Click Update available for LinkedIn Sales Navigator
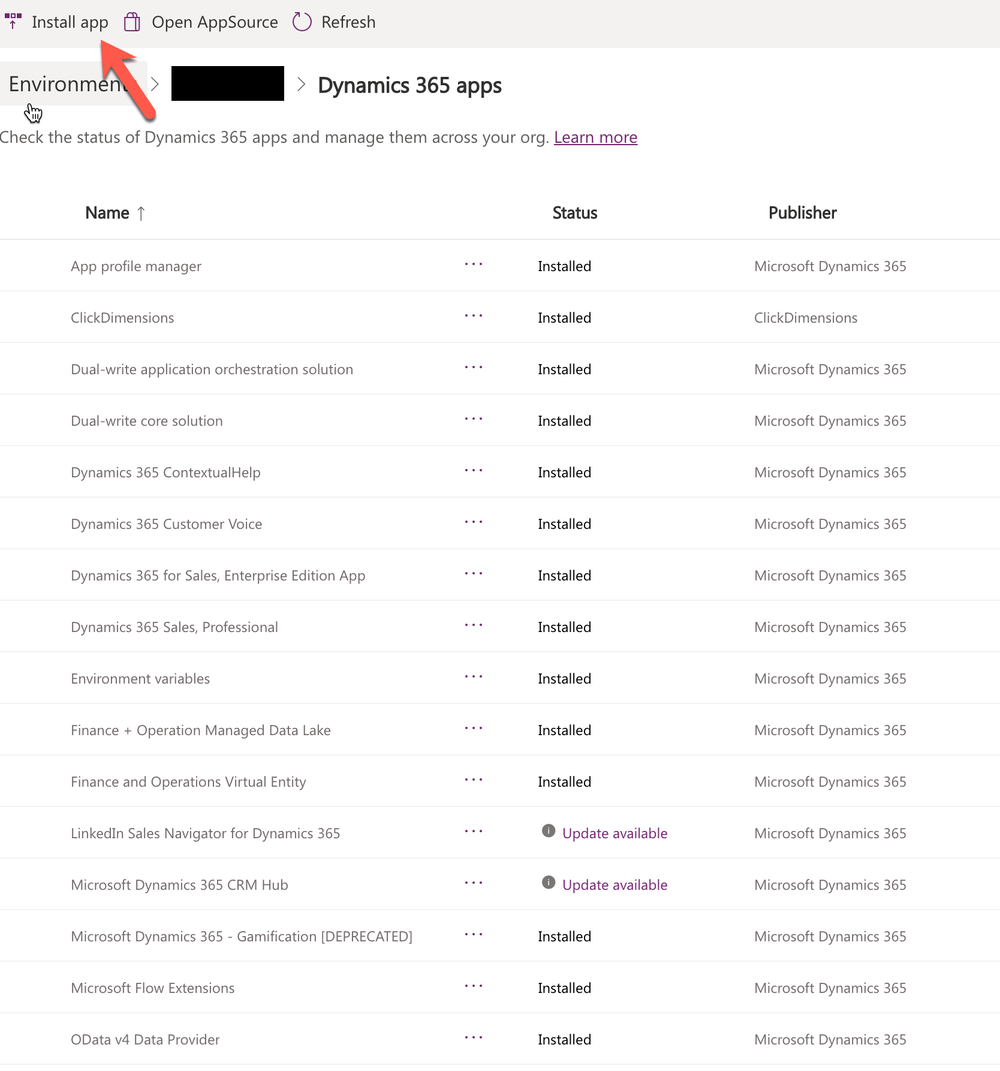The width and height of the screenshot is (1000, 1071). pyautogui.click(x=615, y=832)
